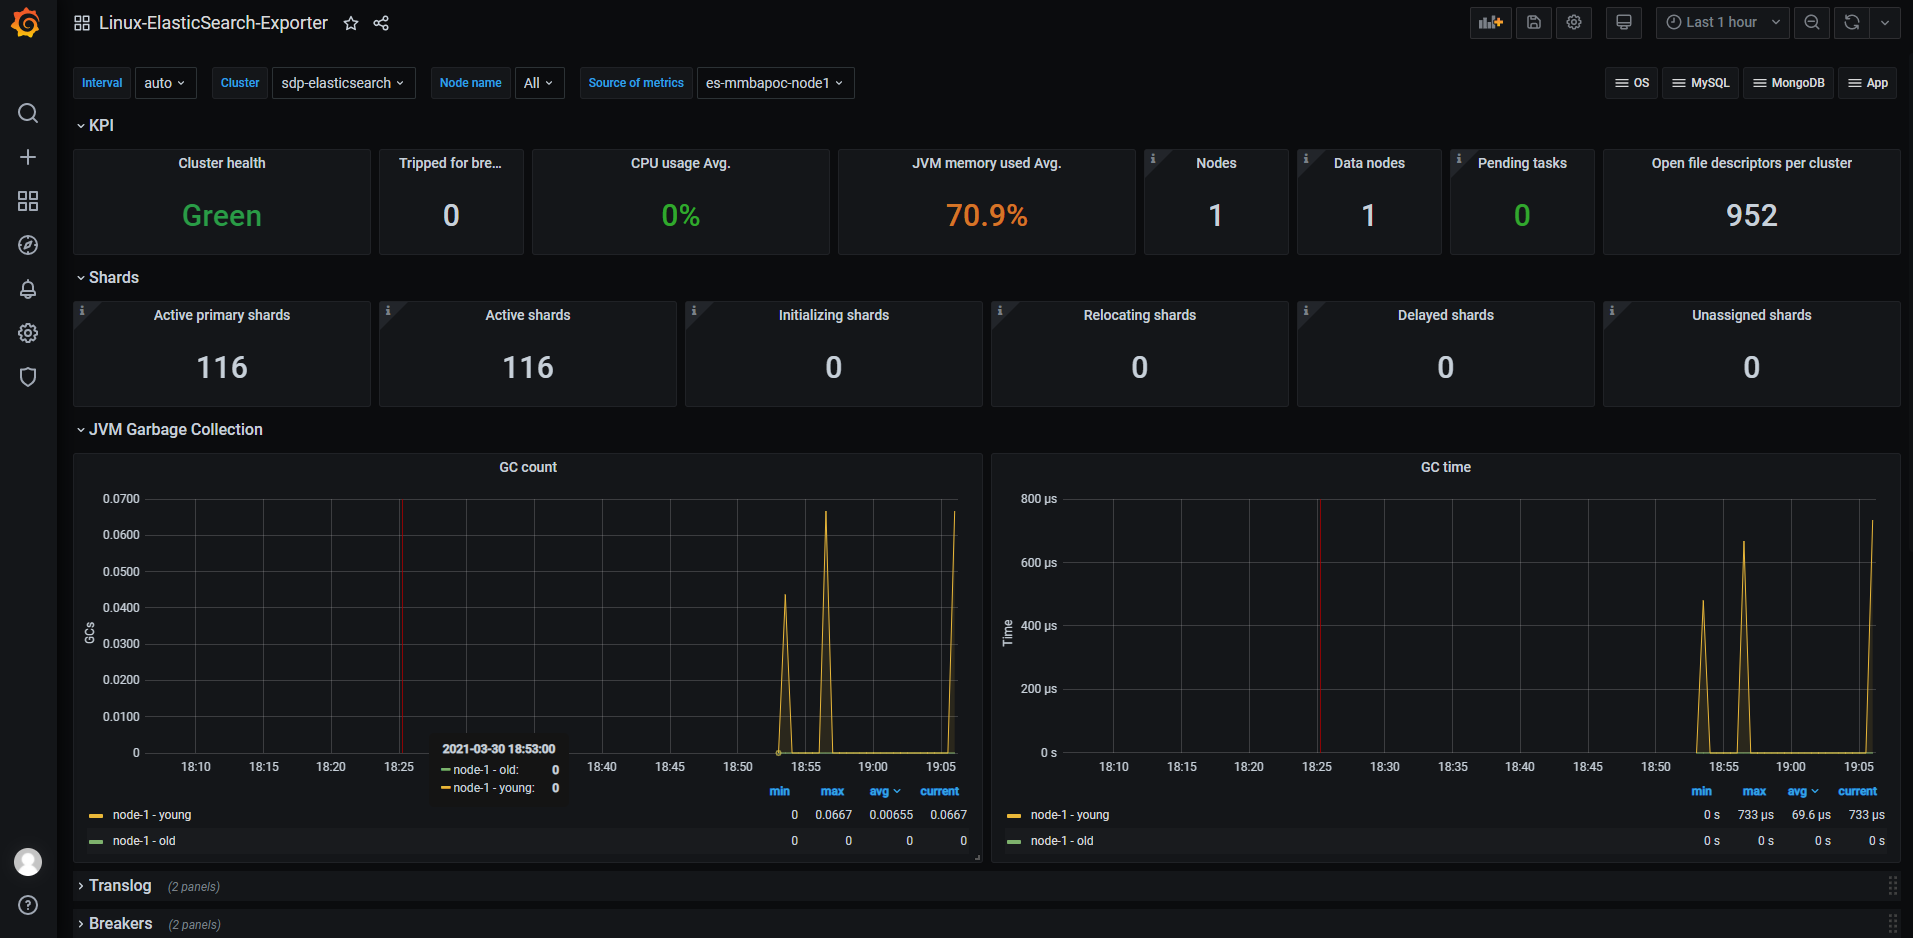Screen dimensions: 1913x938
Task: Click the Add panel icon
Action: point(1490,23)
